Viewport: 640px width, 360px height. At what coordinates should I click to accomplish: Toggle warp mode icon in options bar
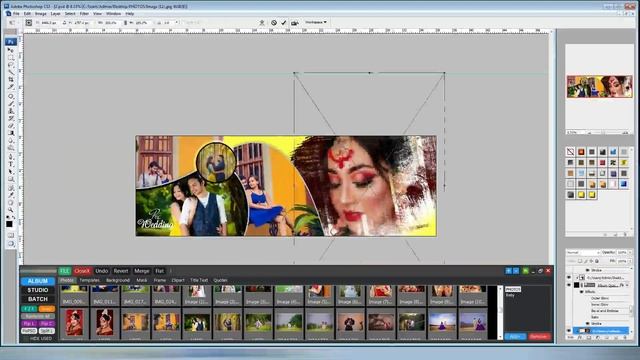pyautogui.click(x=262, y=23)
